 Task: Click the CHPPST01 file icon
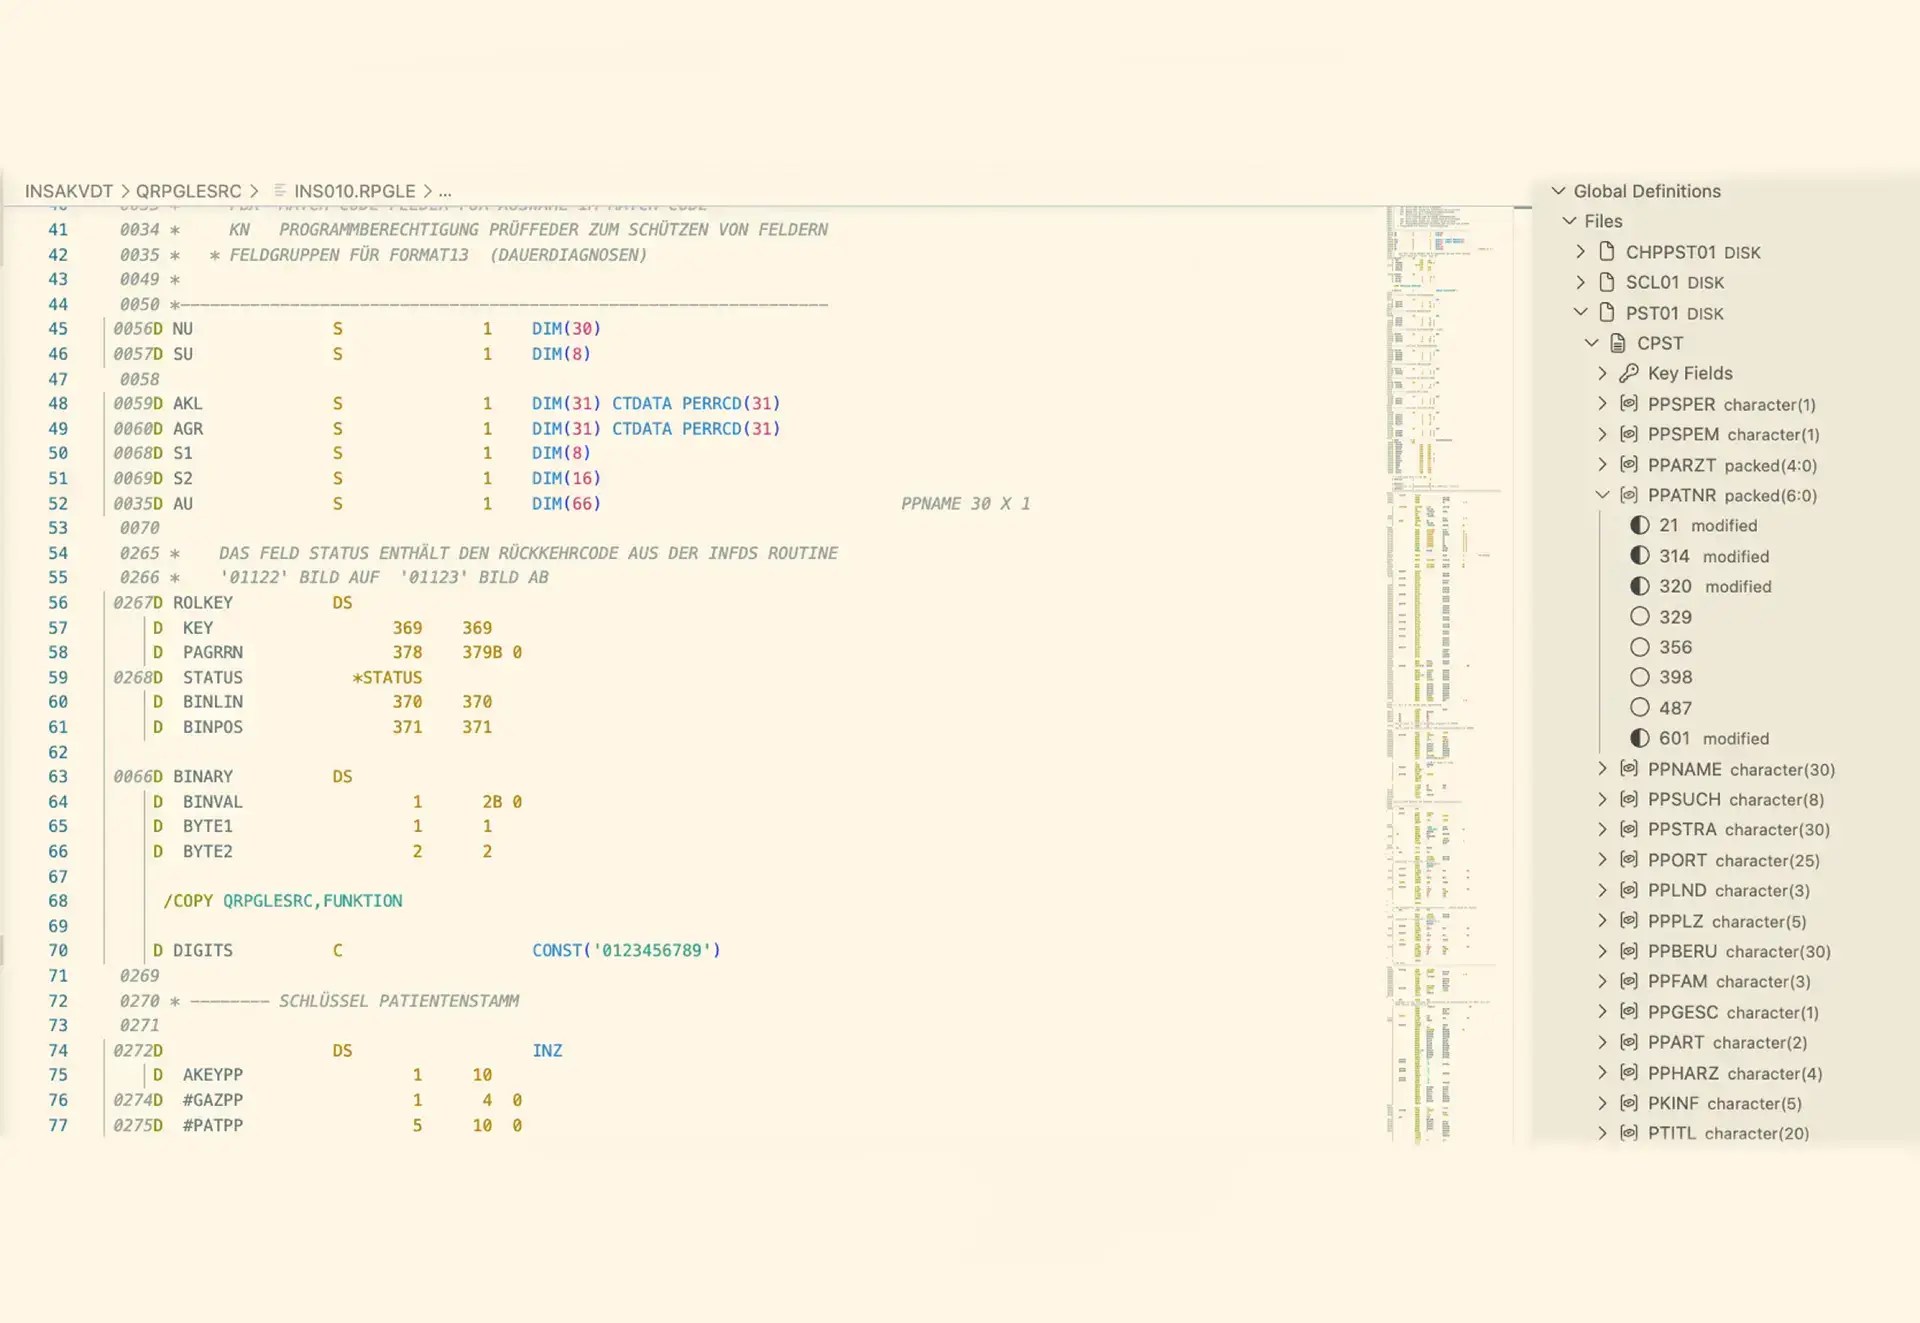tap(1607, 252)
